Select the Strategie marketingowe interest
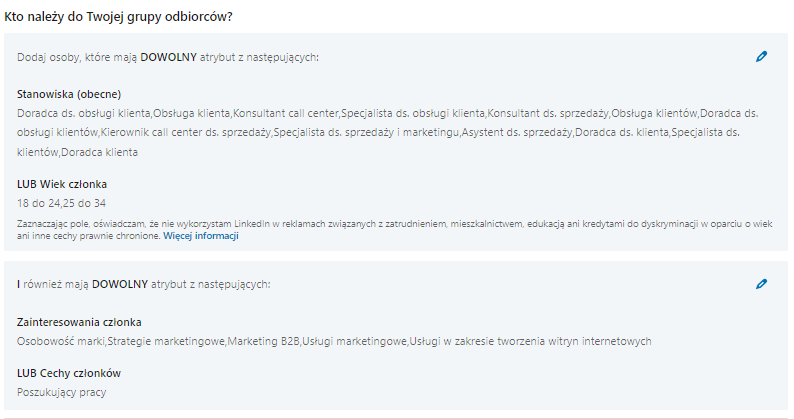 166,341
